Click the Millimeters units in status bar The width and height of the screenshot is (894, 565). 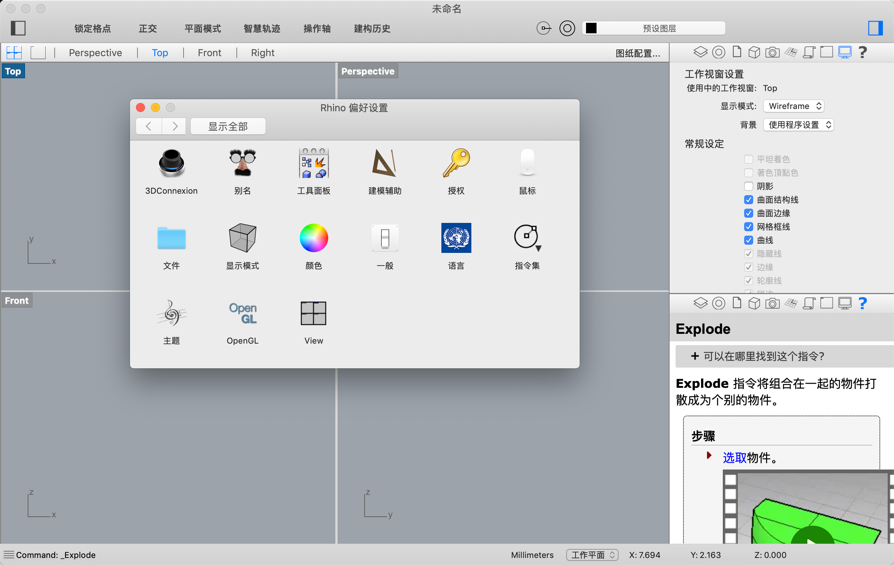pos(532,555)
